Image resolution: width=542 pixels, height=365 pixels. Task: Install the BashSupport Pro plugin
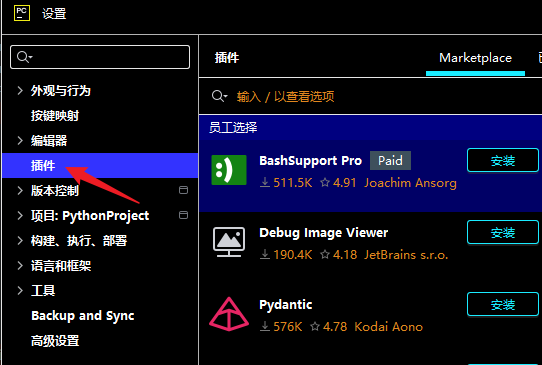[503, 160]
